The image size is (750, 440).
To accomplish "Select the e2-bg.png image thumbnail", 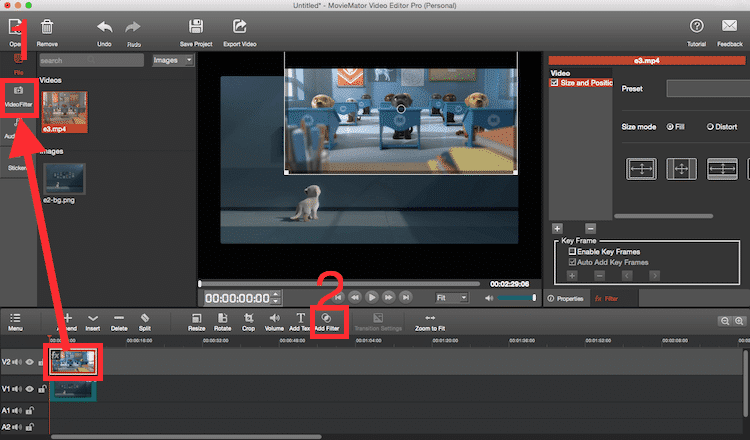I will point(64,178).
